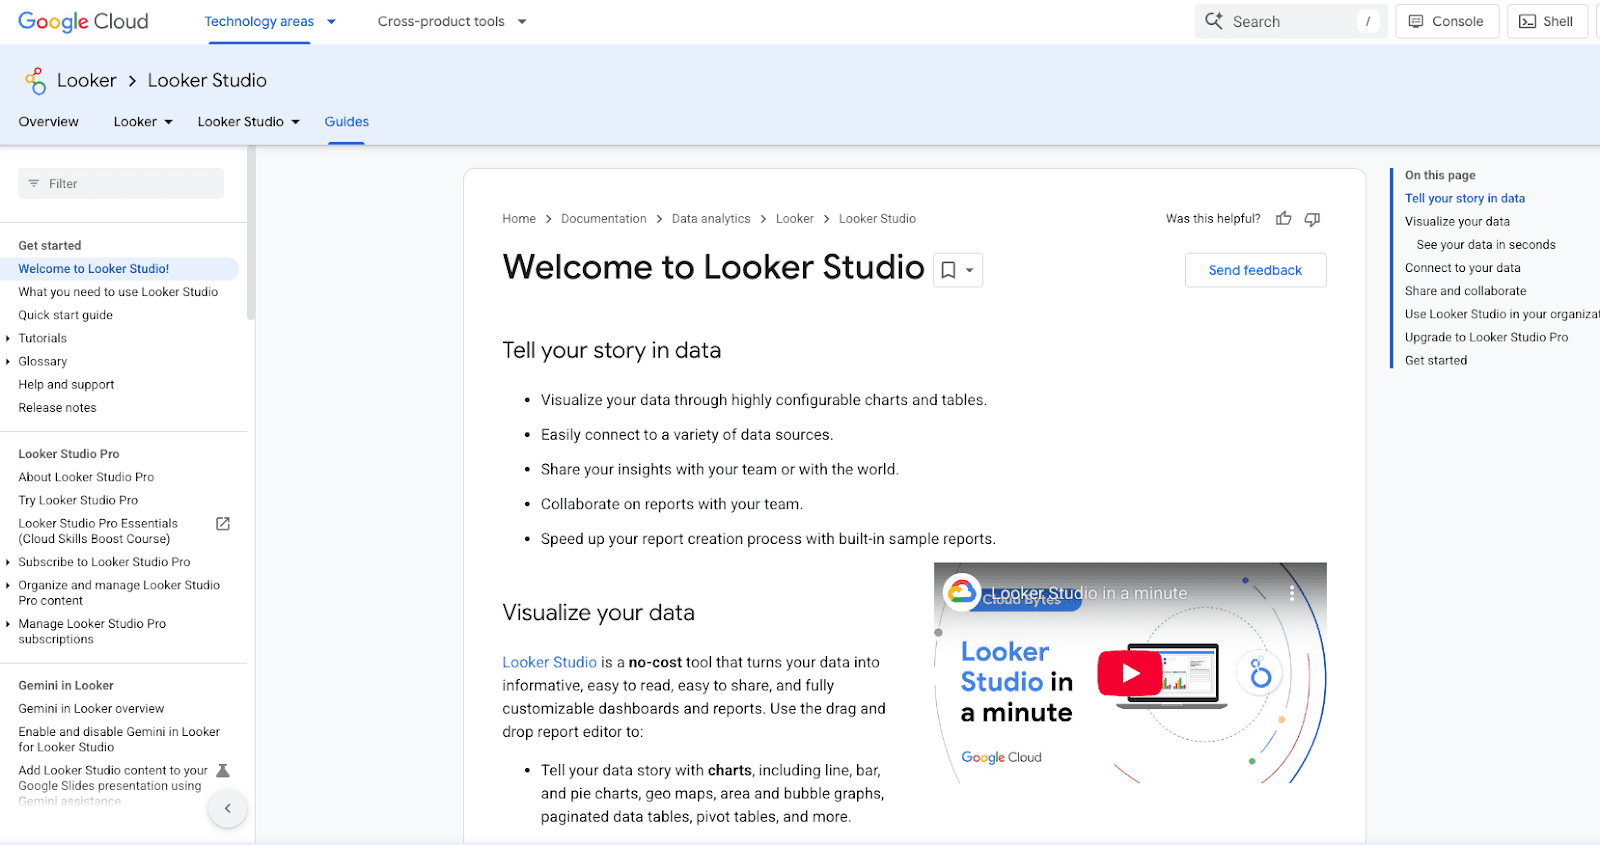Click the thumbs down not helpful icon
The image size is (1600, 845).
click(1312, 219)
